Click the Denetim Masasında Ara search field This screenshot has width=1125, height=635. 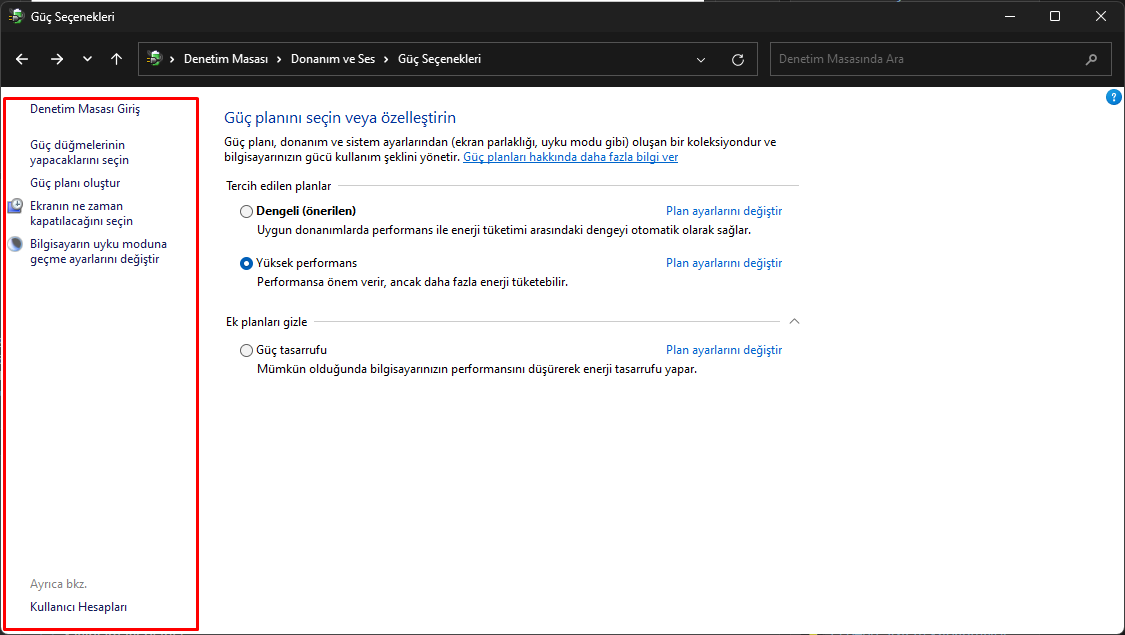(x=925, y=59)
